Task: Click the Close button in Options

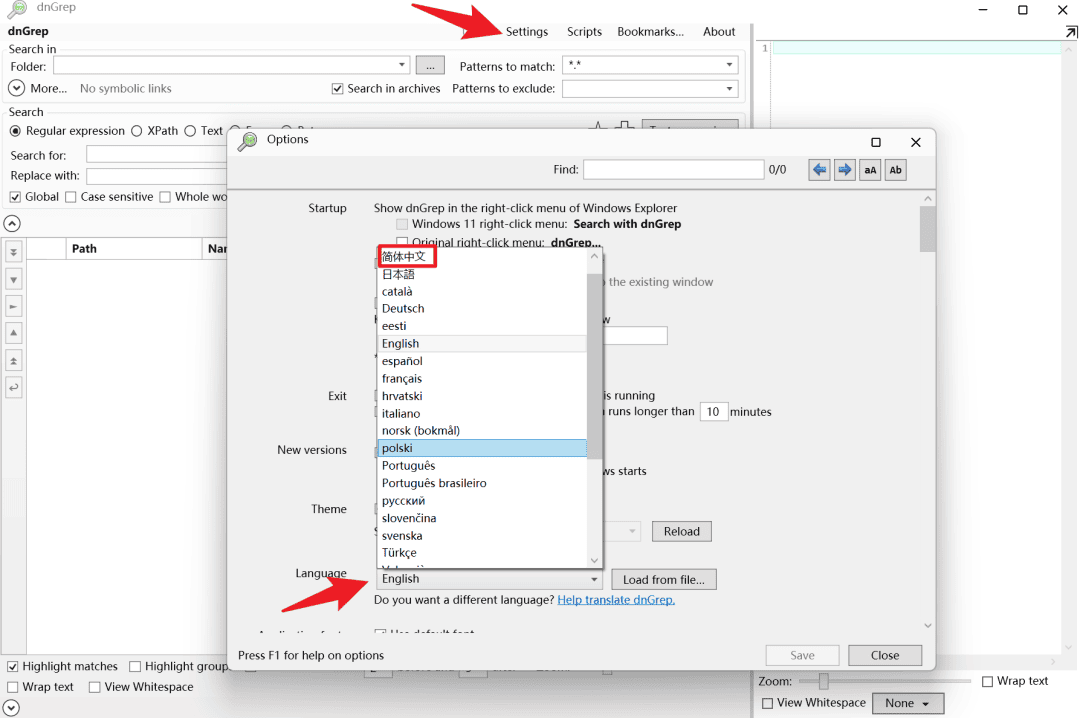Action: tap(884, 655)
